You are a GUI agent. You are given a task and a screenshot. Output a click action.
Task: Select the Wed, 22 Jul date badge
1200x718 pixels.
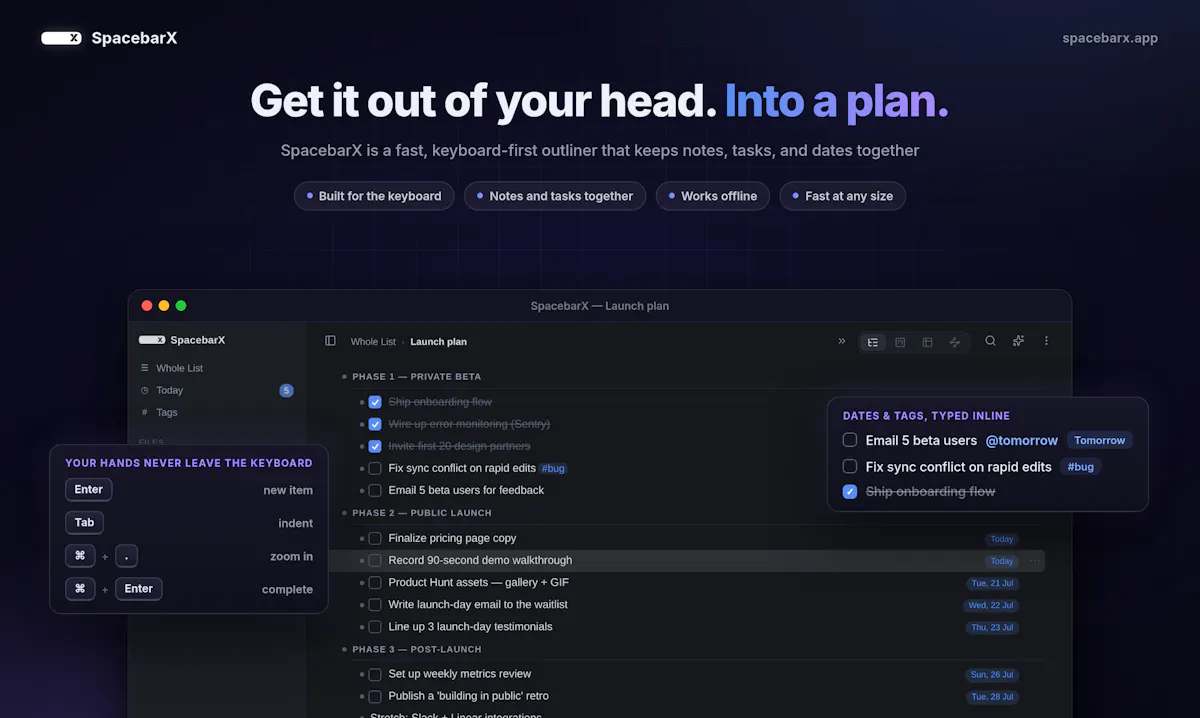(991, 605)
